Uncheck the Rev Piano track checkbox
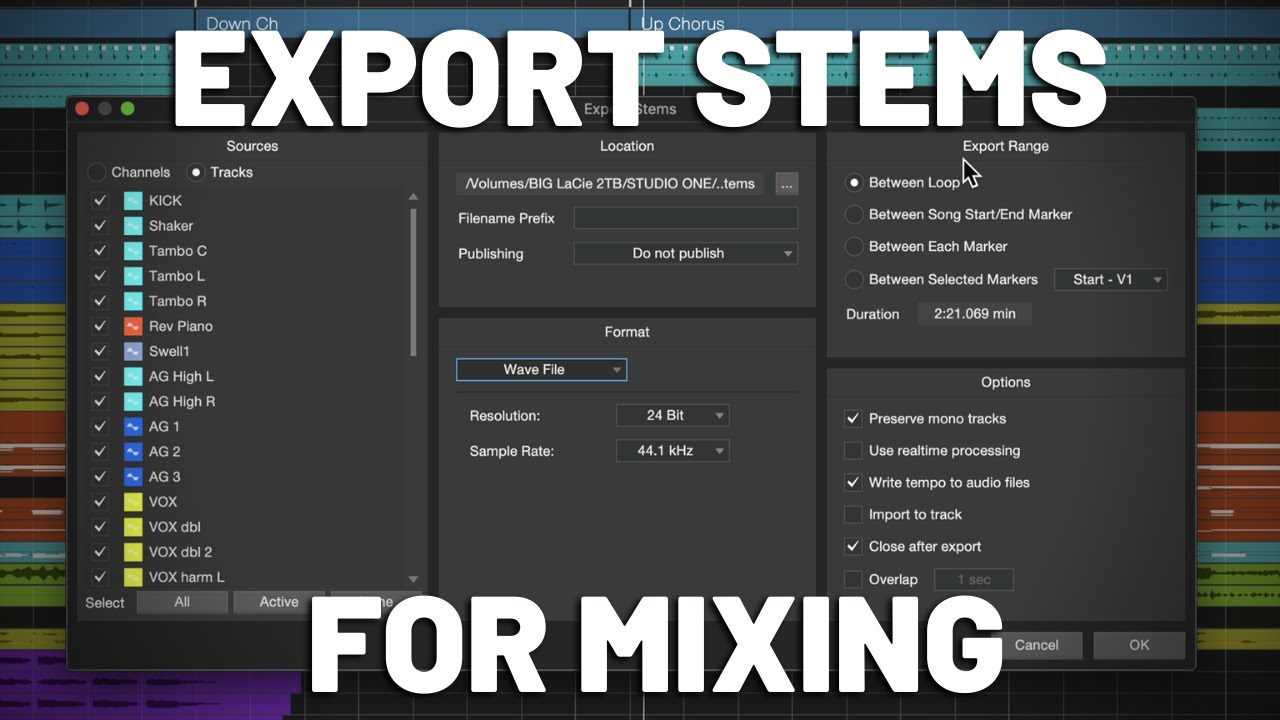Viewport: 1280px width, 720px height. [99, 326]
